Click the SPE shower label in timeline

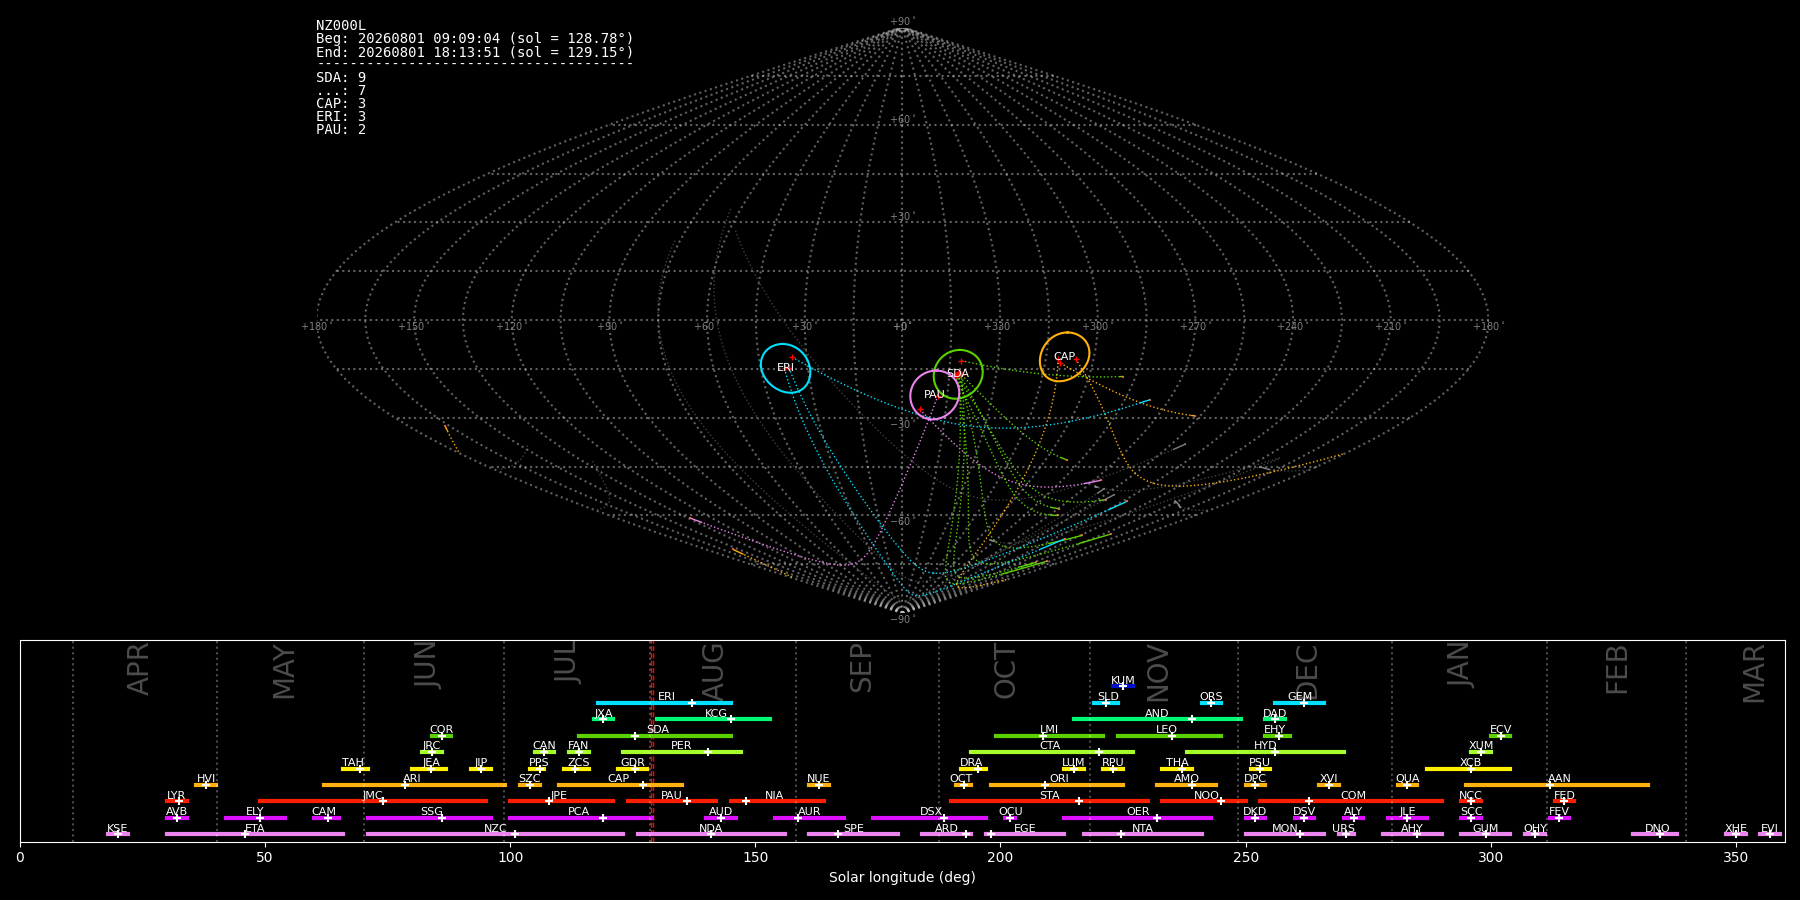pyautogui.click(x=854, y=829)
